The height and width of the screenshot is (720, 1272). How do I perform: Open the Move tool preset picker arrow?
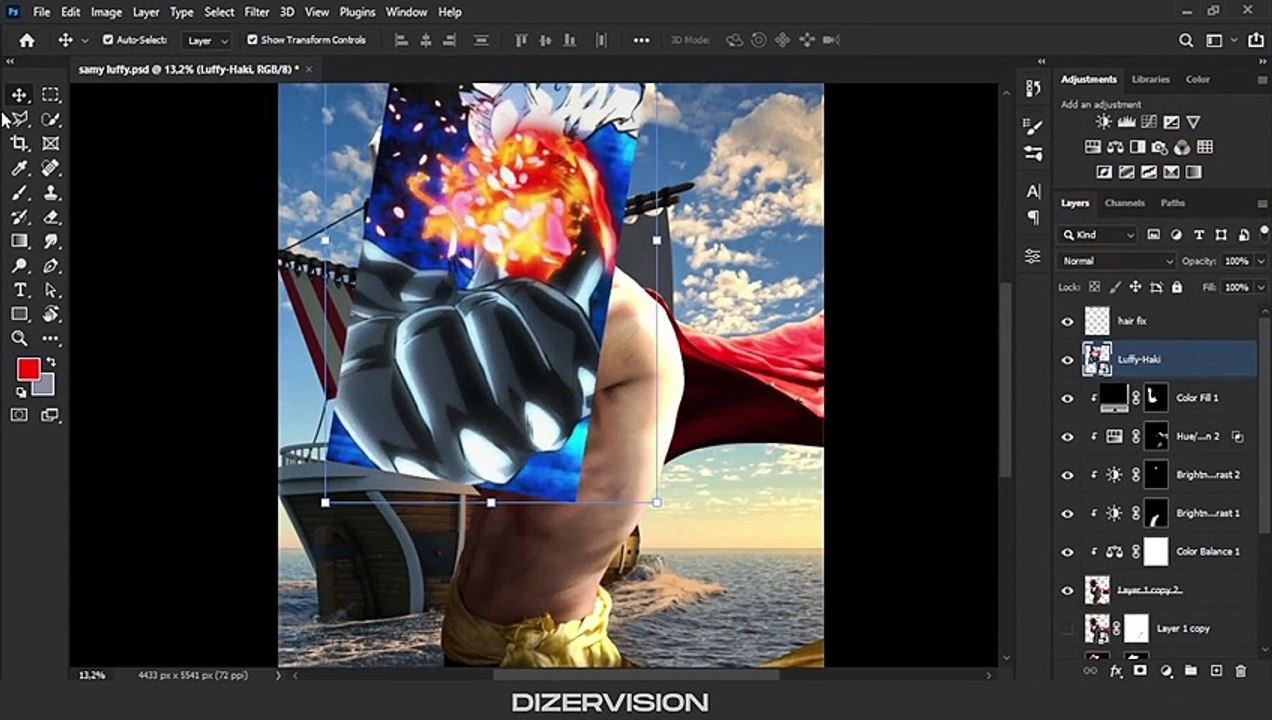pos(85,40)
